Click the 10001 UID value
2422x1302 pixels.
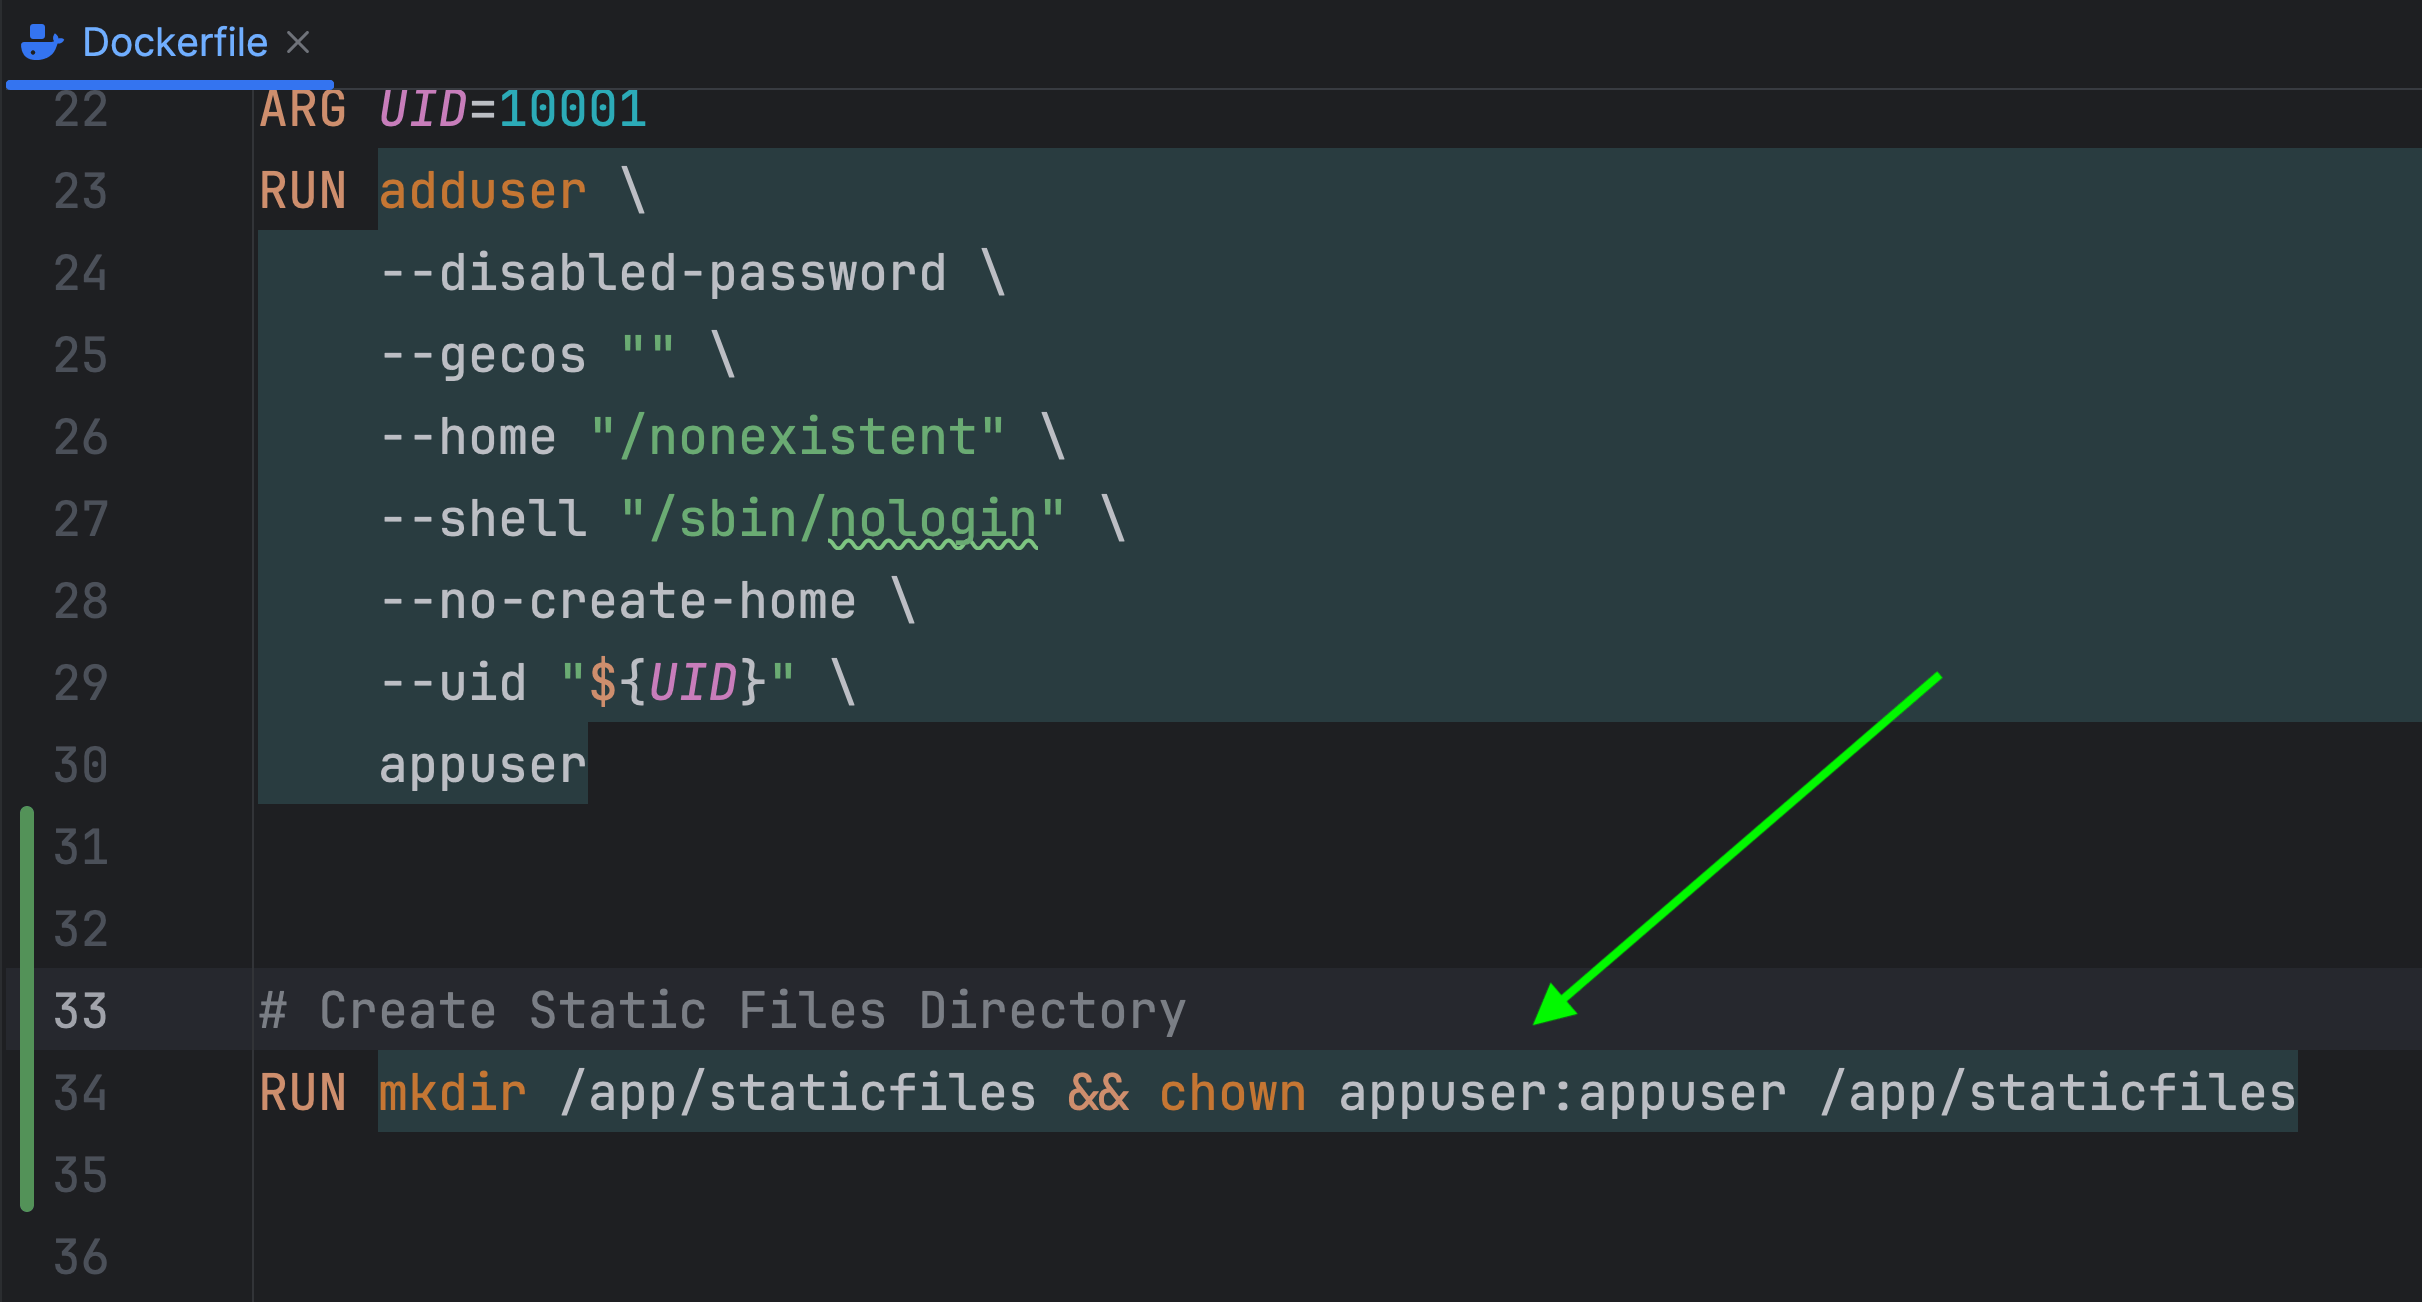(x=572, y=109)
